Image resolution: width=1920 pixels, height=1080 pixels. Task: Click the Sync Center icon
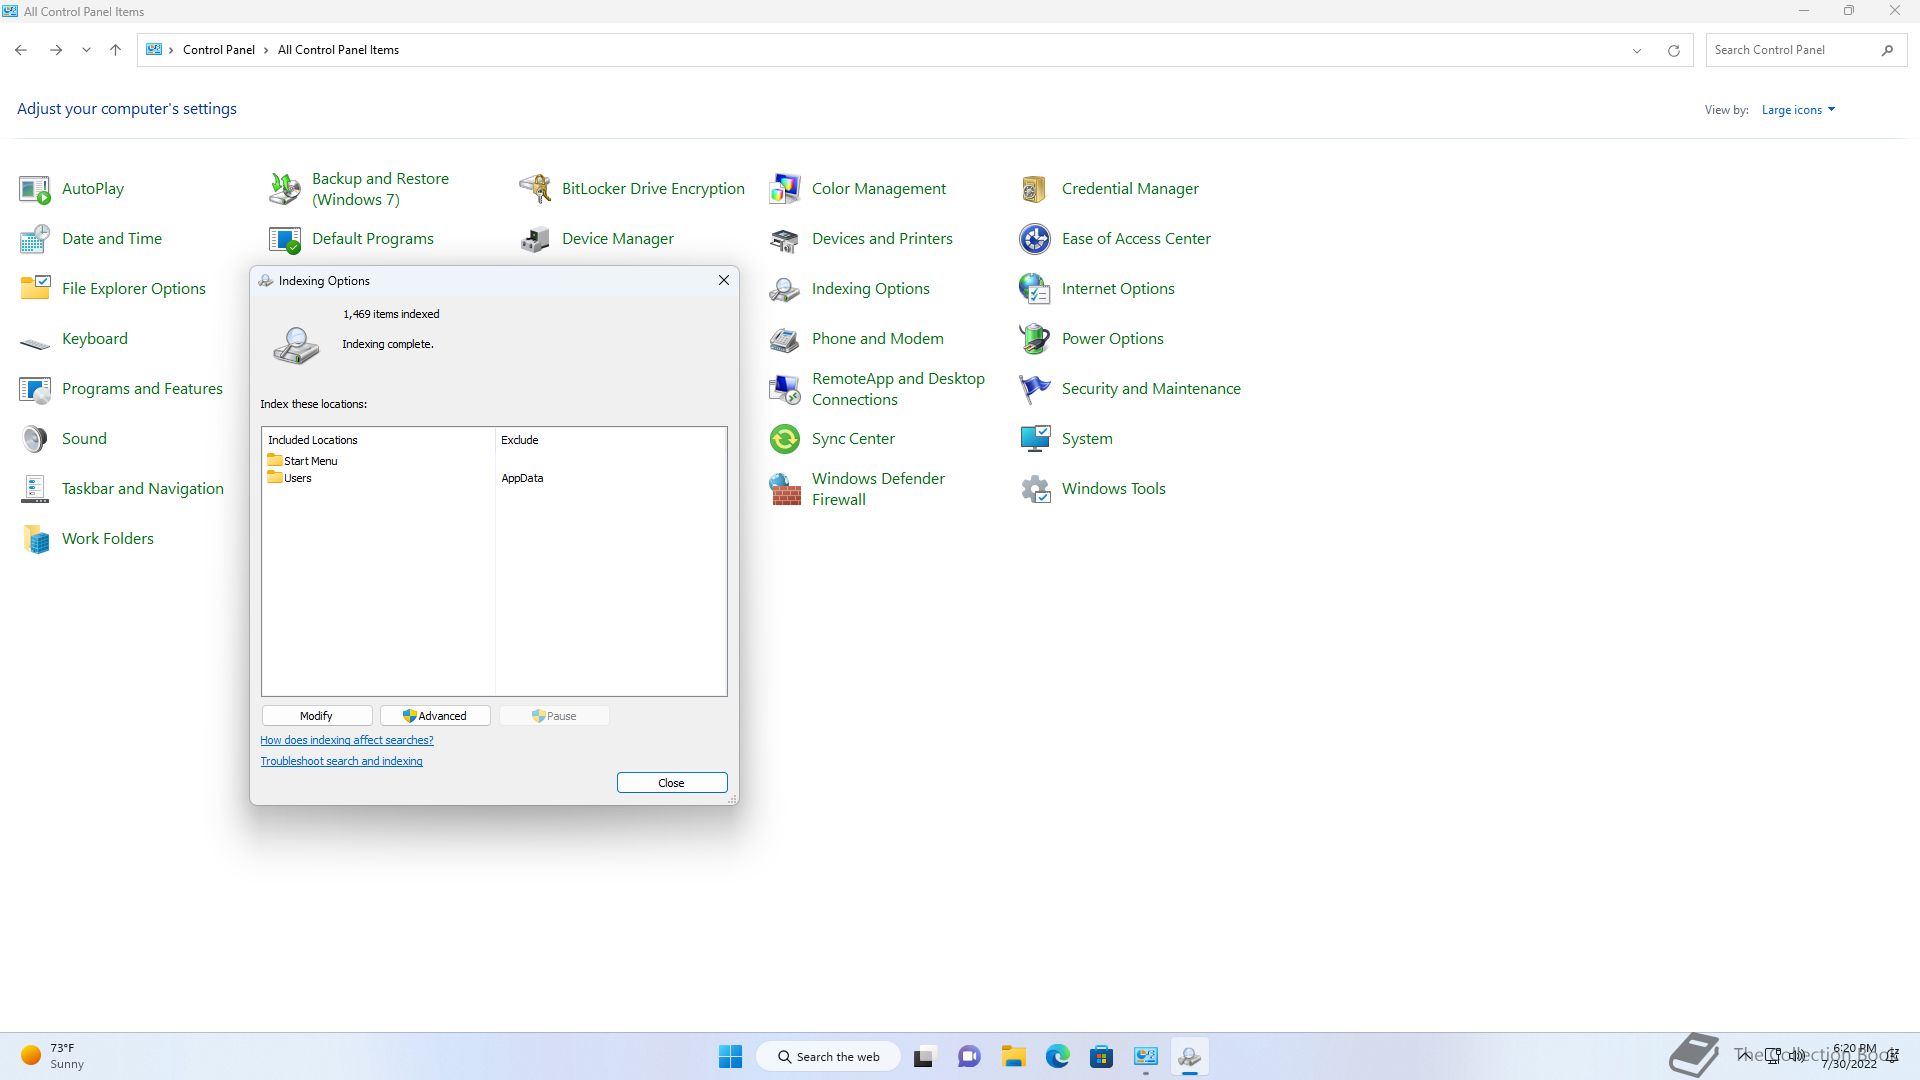(x=785, y=439)
